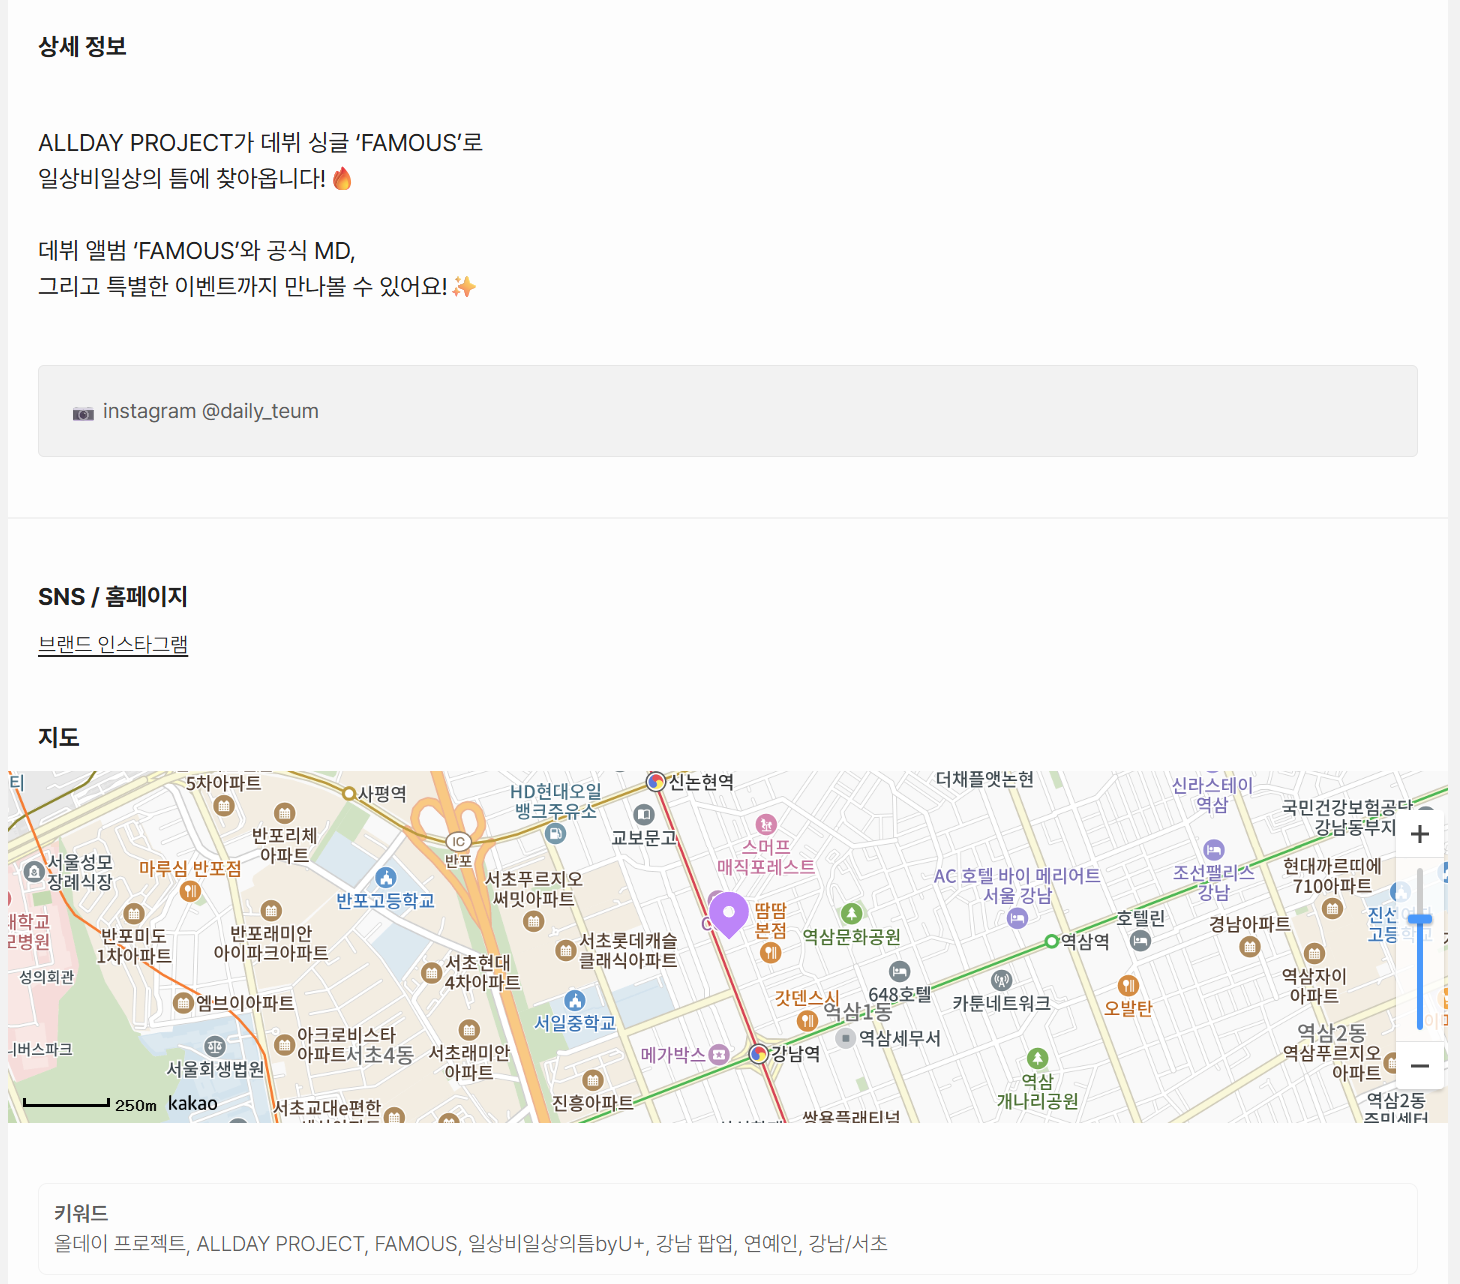Click the 스머프 매직포레스트 icon
Viewport: 1460px width, 1284px height.
click(766, 825)
